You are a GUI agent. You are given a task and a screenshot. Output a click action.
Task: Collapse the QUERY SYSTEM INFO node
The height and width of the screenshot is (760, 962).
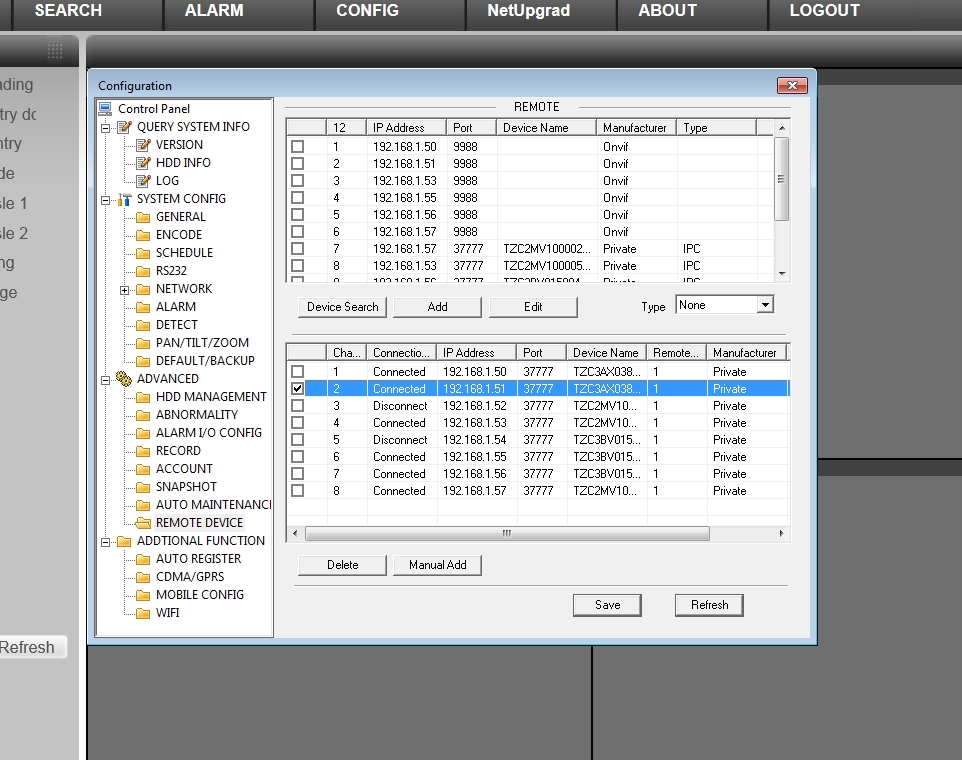[105, 127]
